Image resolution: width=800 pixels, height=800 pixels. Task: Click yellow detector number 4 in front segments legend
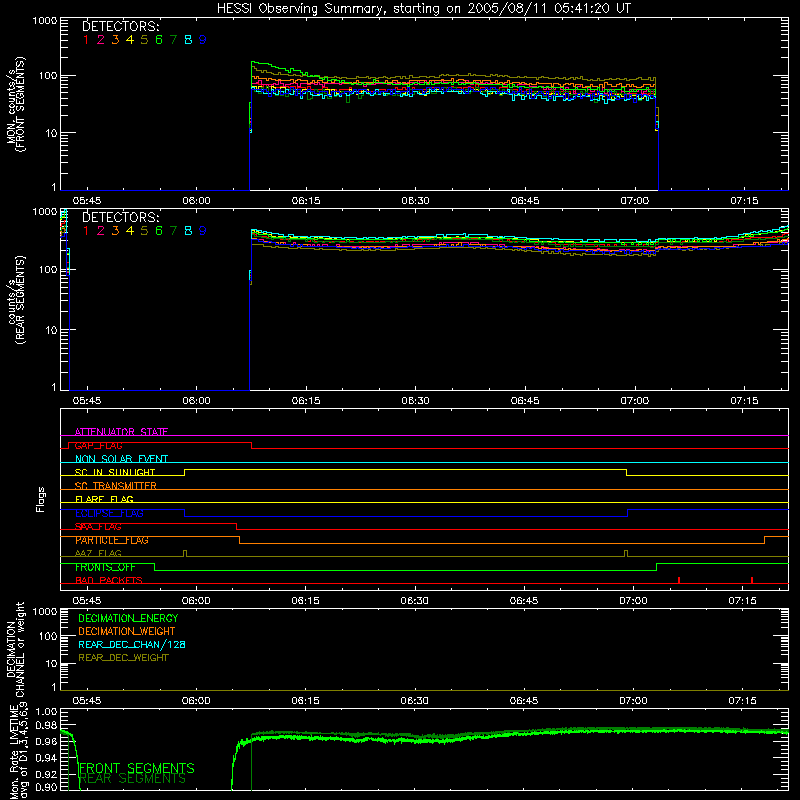[x=130, y=40]
